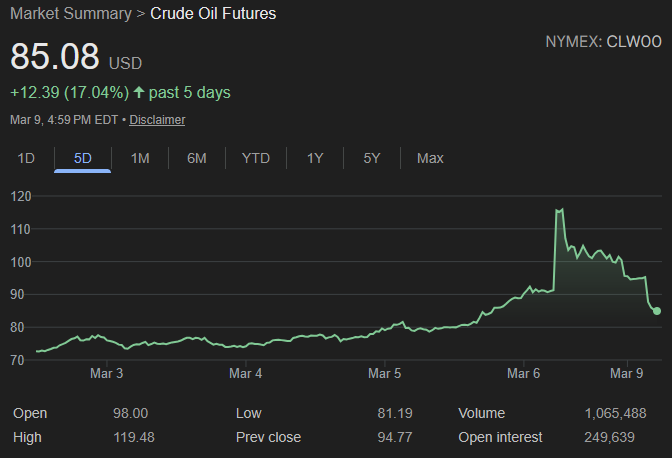This screenshot has height=458, width=672.
Task: Go to Market Summary breadcrumb
Action: tap(71, 13)
